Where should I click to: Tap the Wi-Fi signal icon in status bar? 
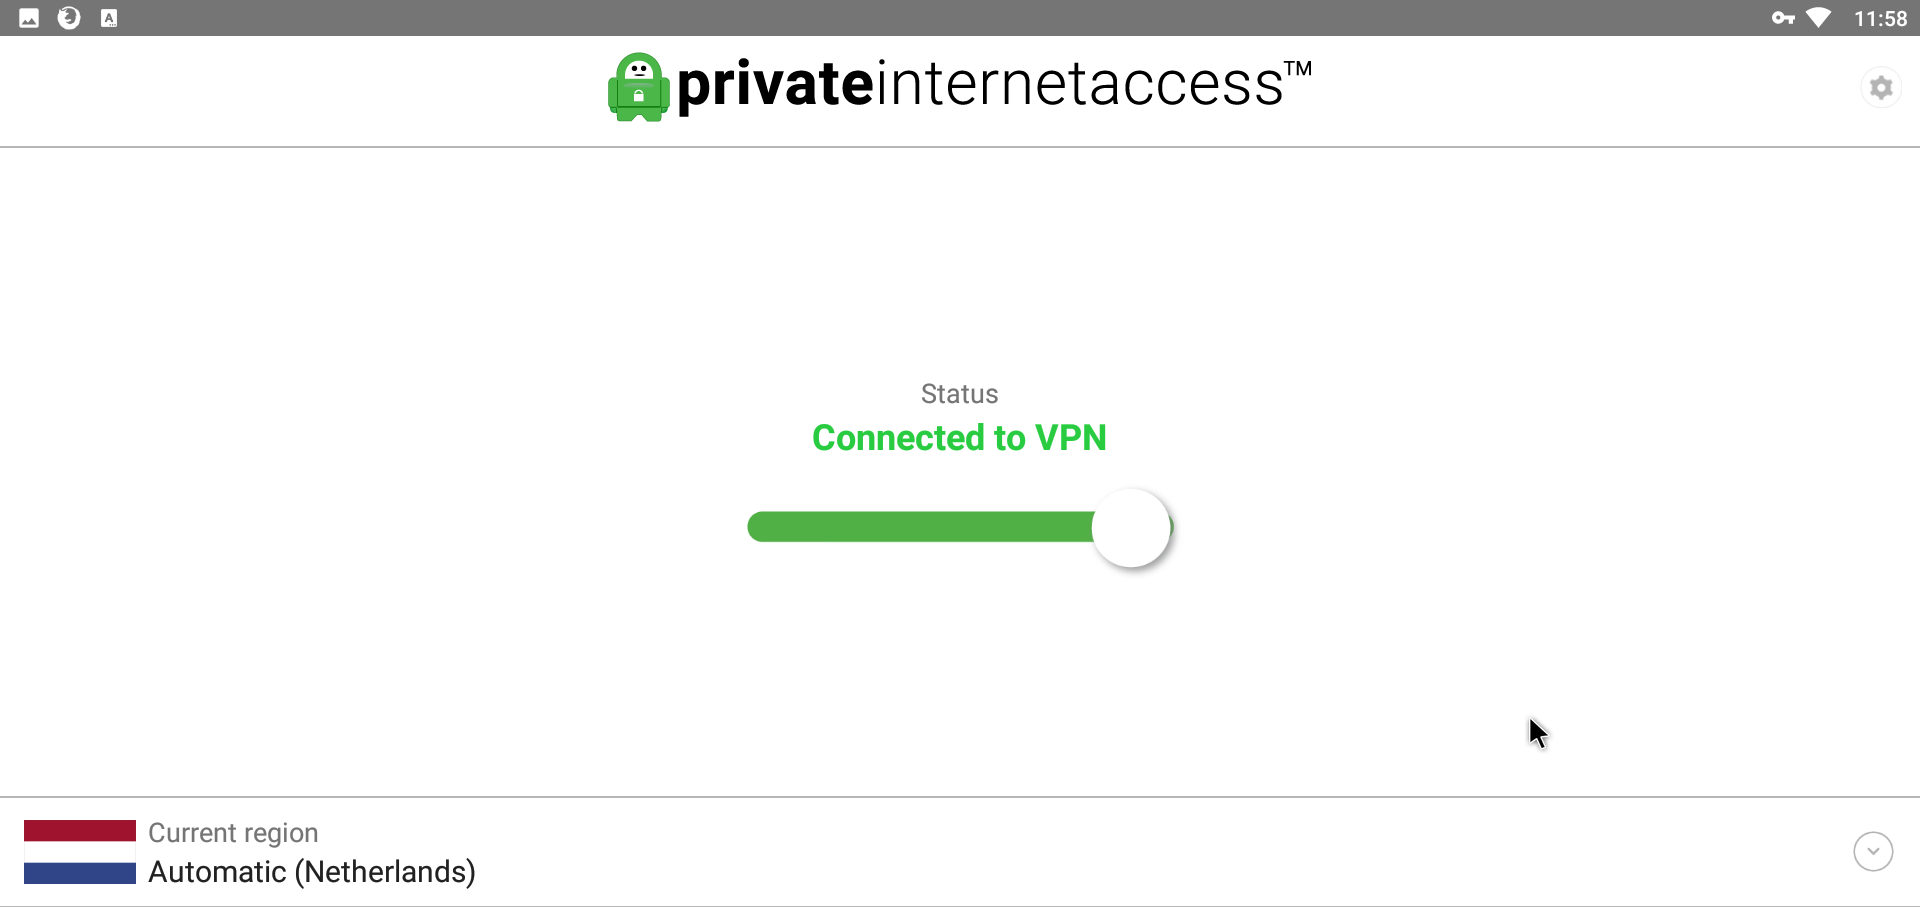point(1819,18)
